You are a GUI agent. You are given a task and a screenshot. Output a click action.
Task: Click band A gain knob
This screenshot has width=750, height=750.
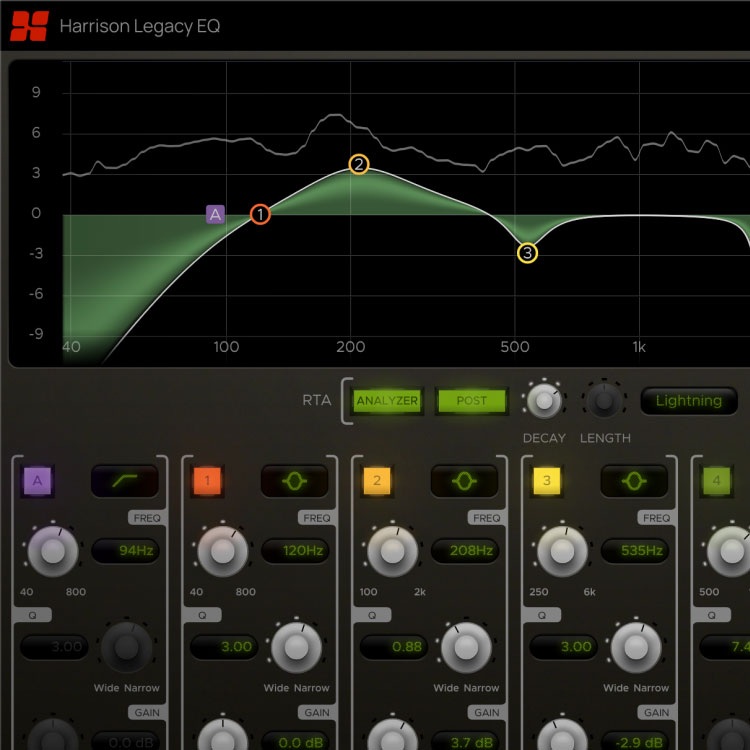click(x=53, y=735)
